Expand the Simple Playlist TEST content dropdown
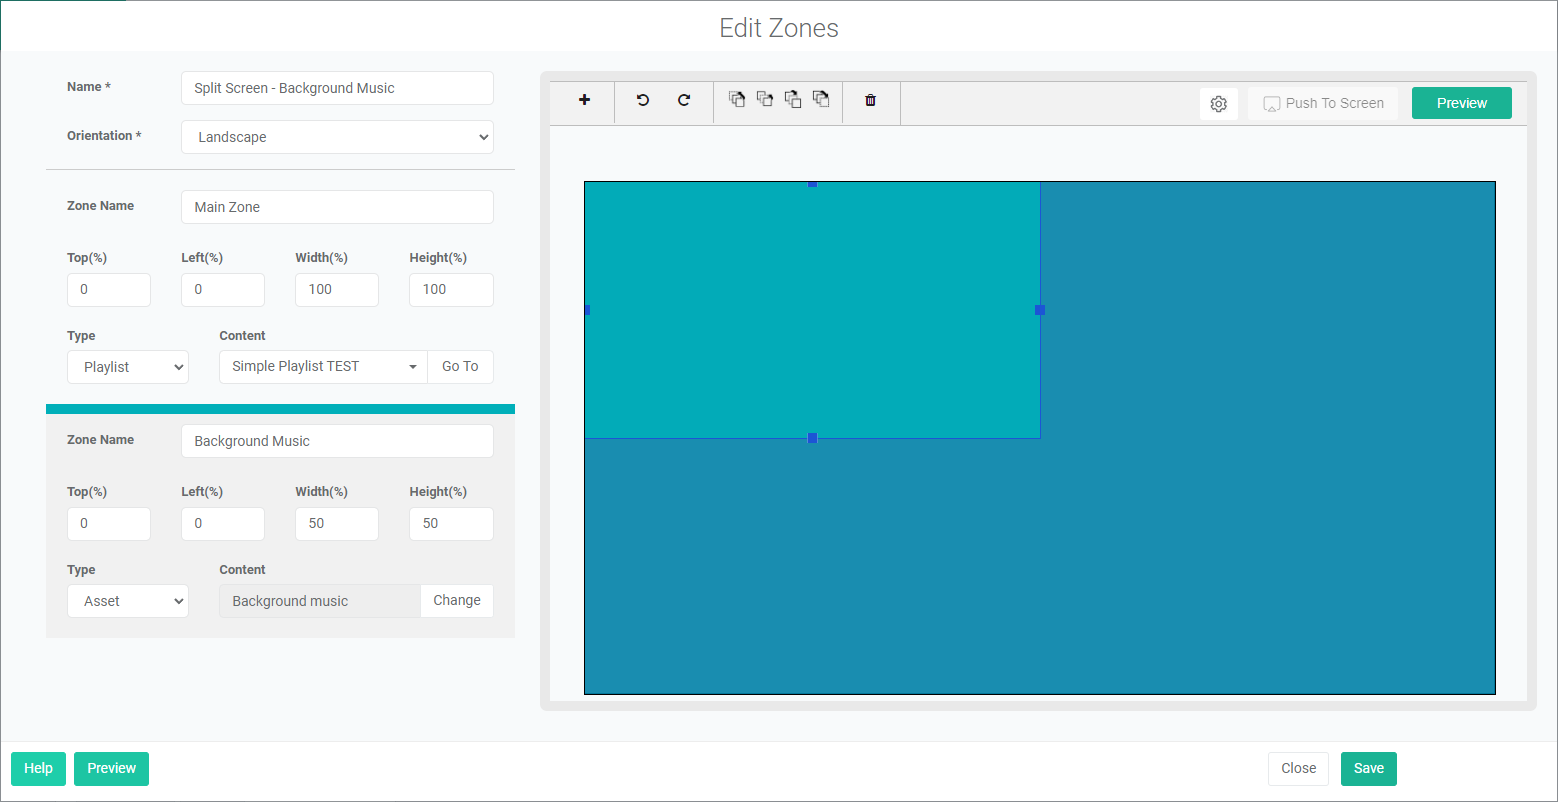Screen dimensions: 1558x802 coord(323,366)
